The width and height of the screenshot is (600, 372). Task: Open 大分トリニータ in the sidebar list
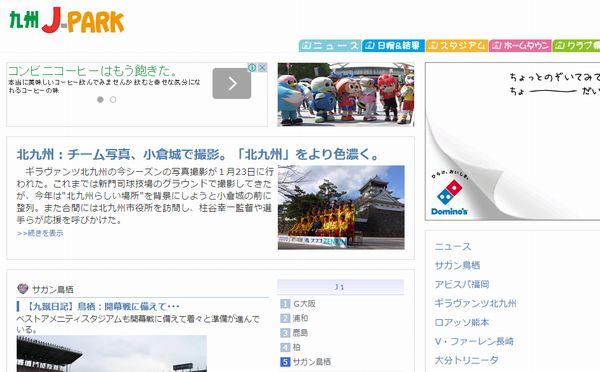466,360
